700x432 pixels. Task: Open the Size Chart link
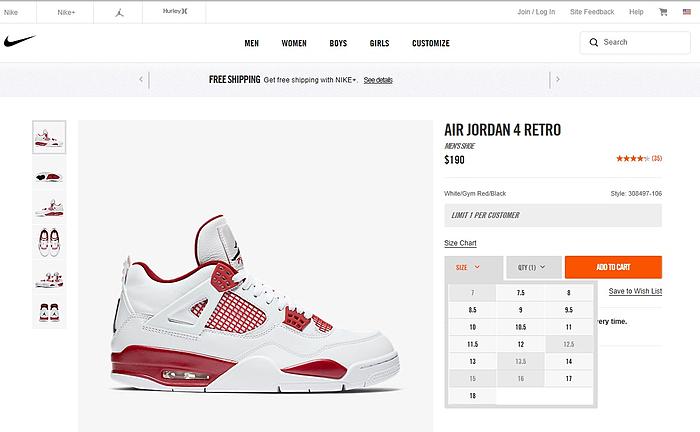pyautogui.click(x=460, y=243)
